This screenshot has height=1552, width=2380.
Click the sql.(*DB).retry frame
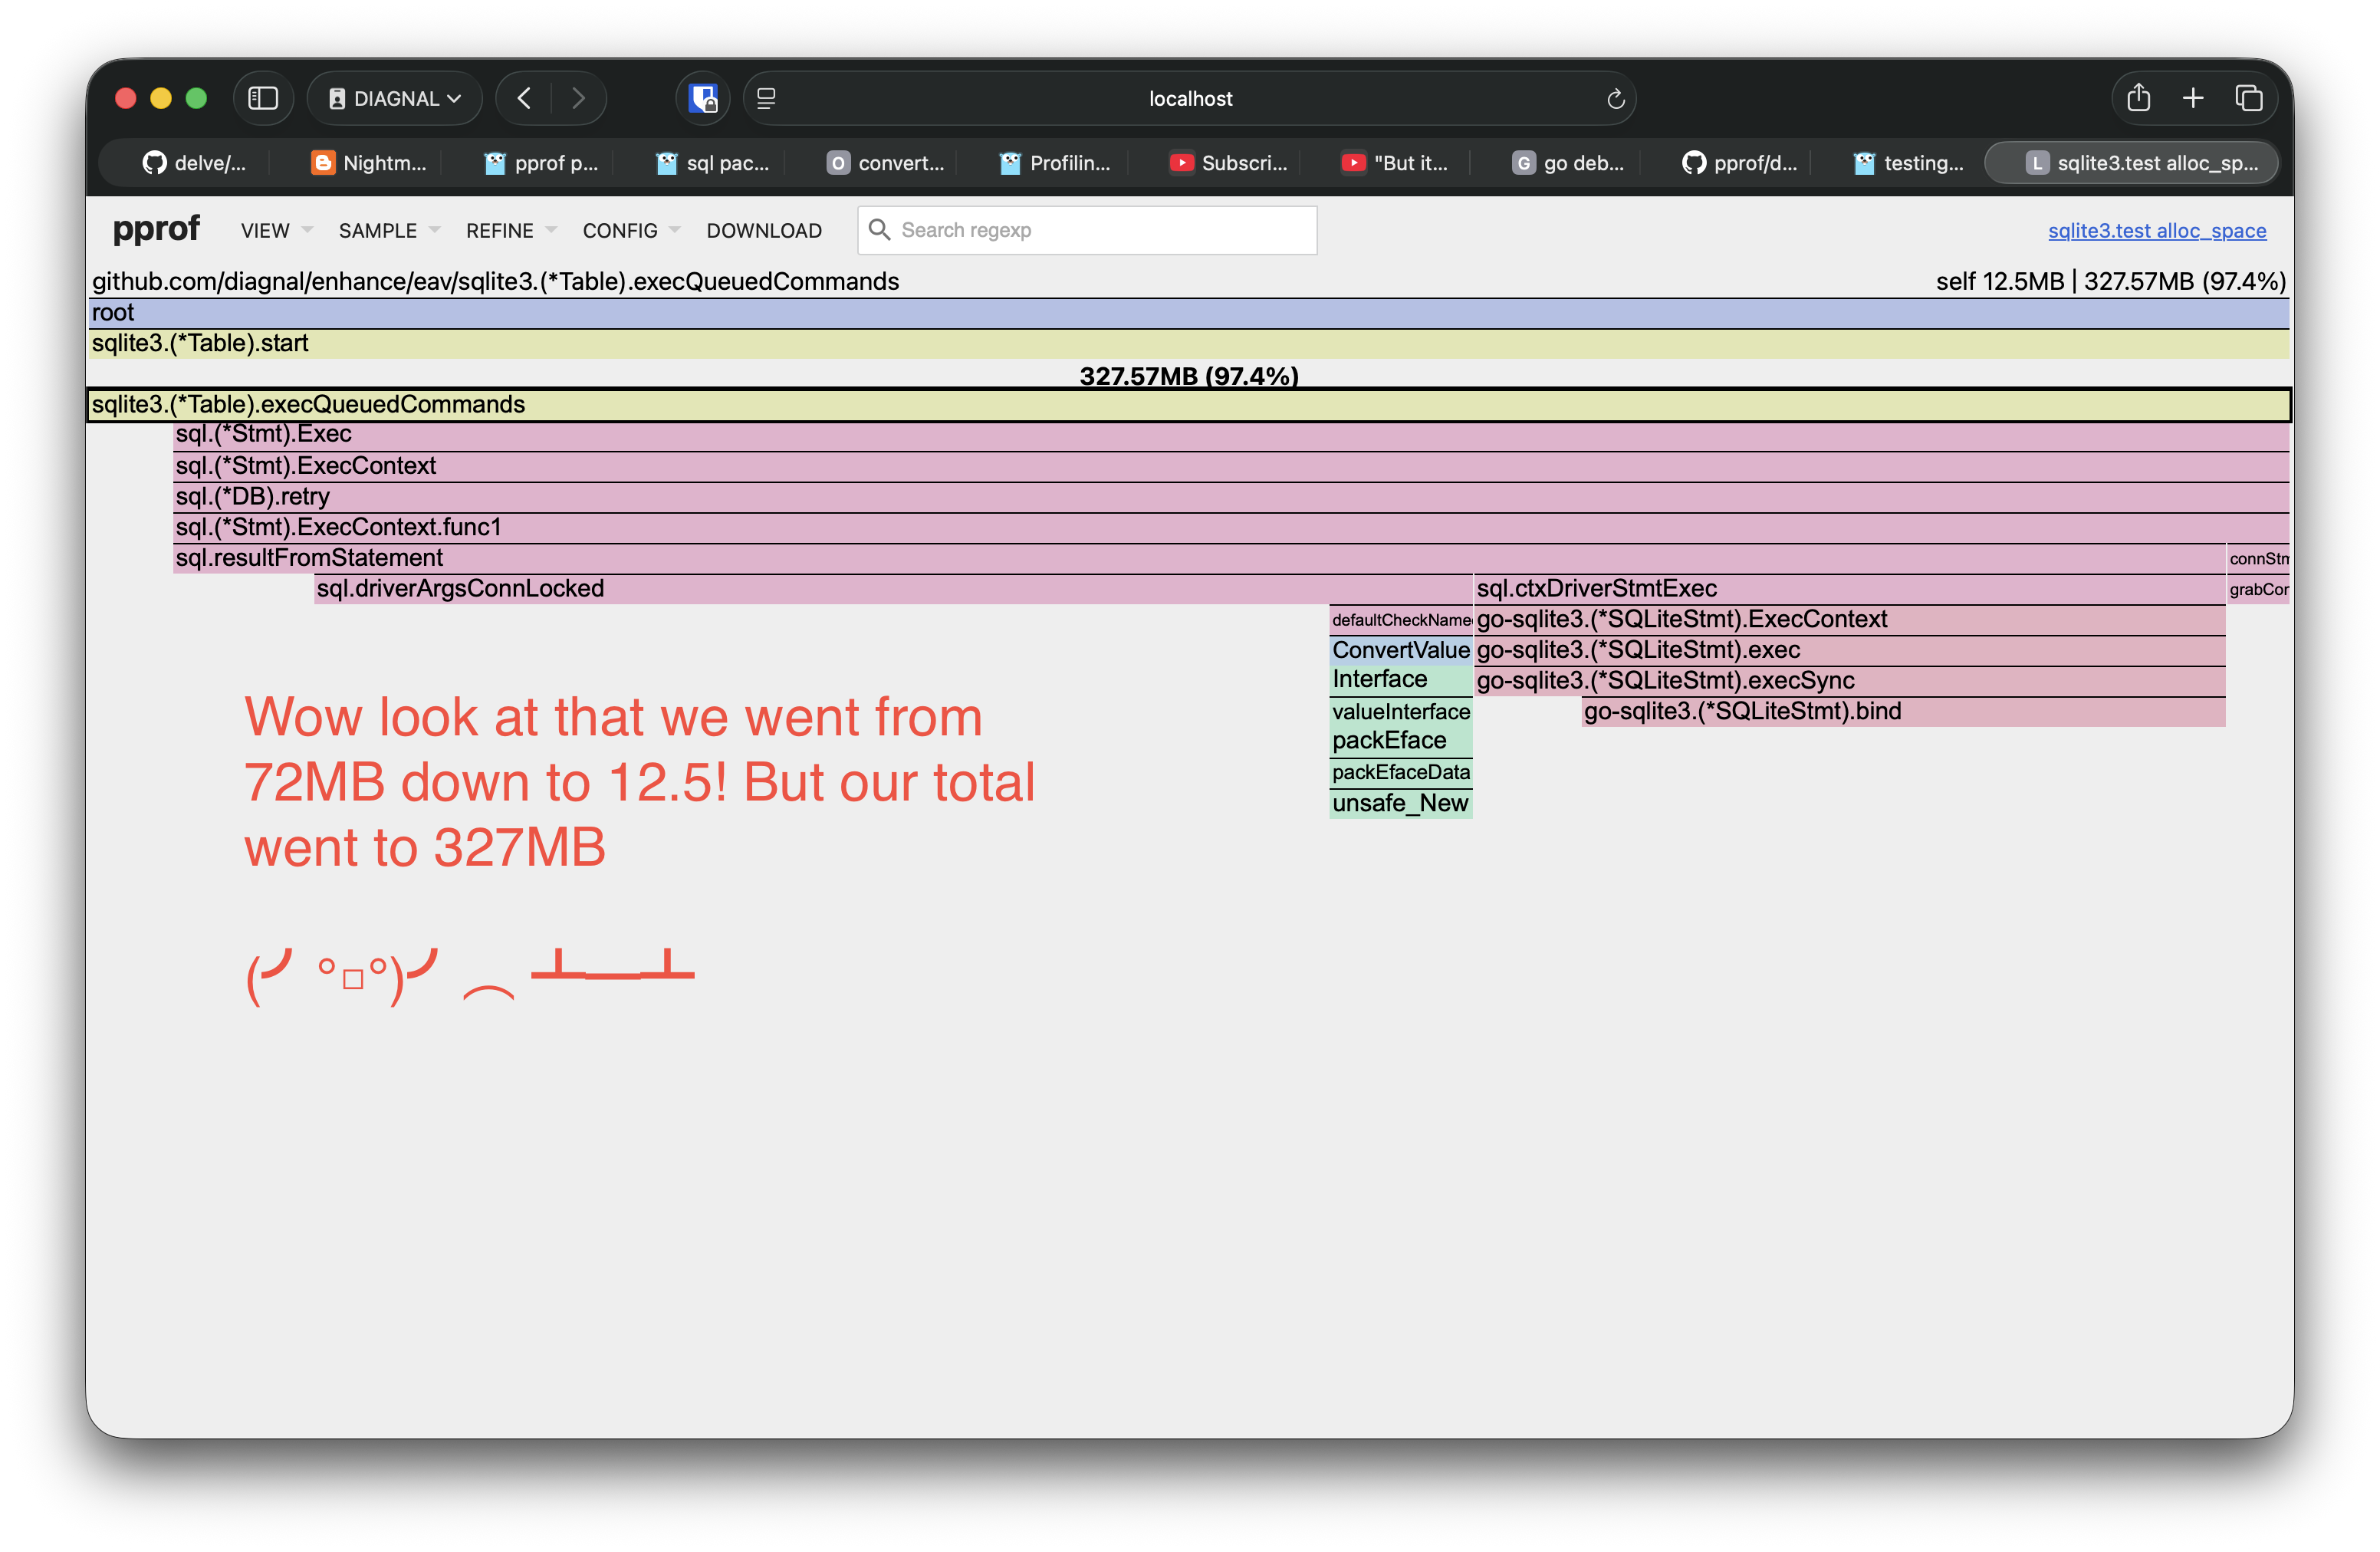[1231, 497]
